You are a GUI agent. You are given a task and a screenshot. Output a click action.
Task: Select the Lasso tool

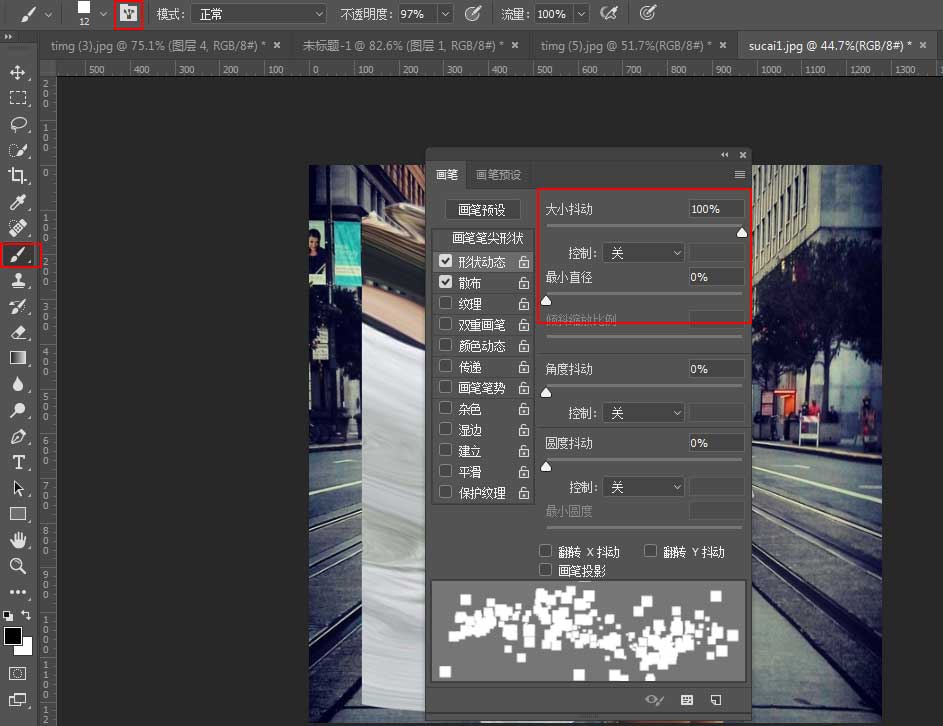click(x=18, y=124)
